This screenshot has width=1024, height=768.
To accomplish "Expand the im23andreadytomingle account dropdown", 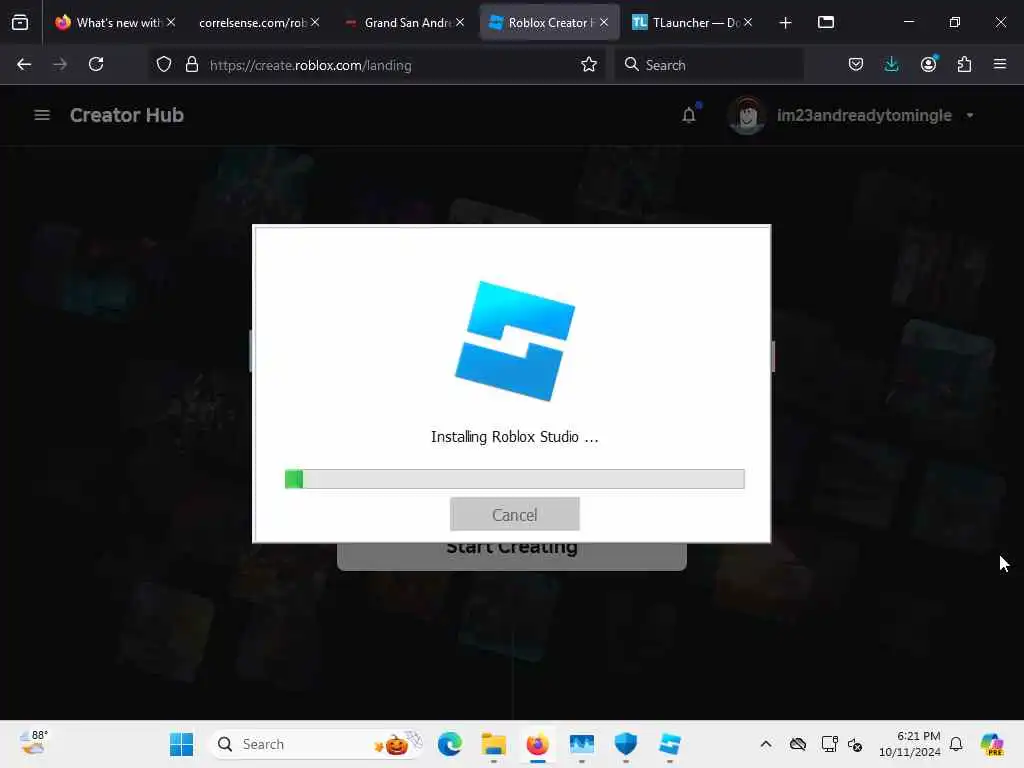I will click(970, 116).
